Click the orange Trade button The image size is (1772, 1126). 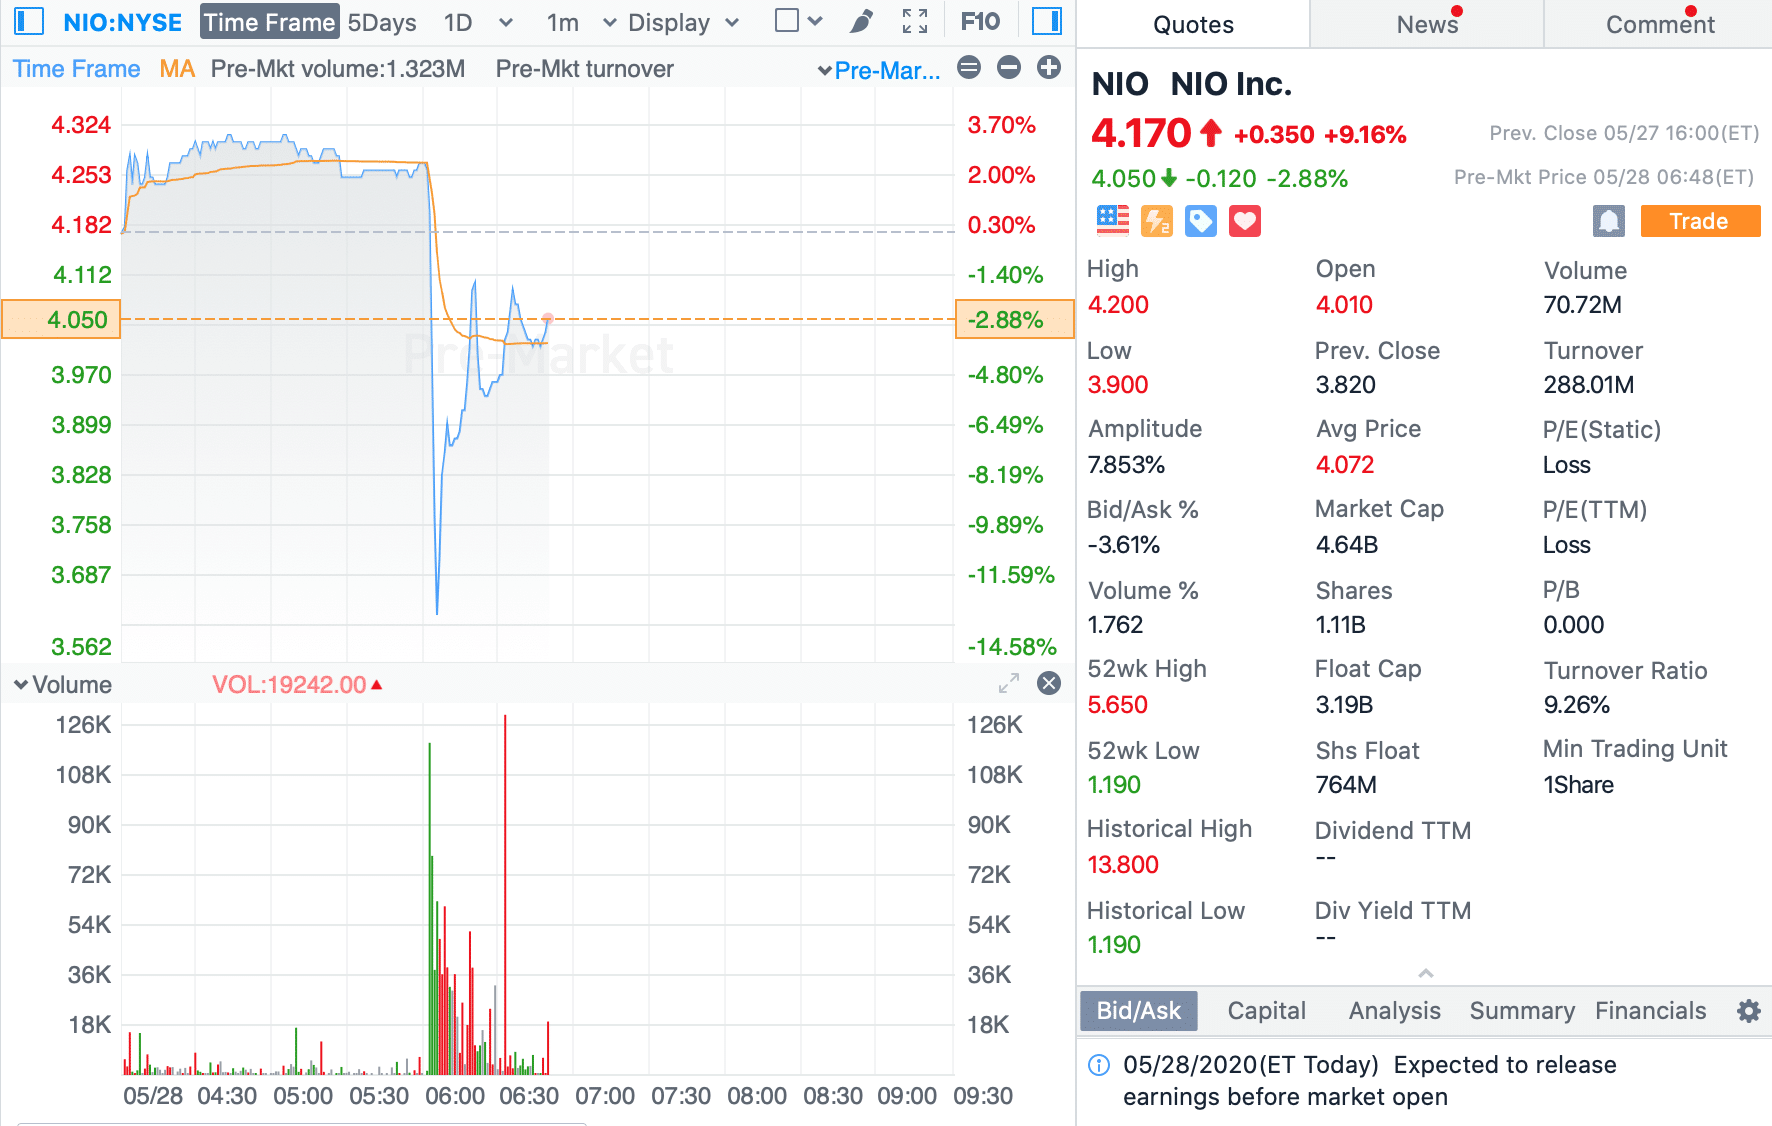[x=1700, y=221]
